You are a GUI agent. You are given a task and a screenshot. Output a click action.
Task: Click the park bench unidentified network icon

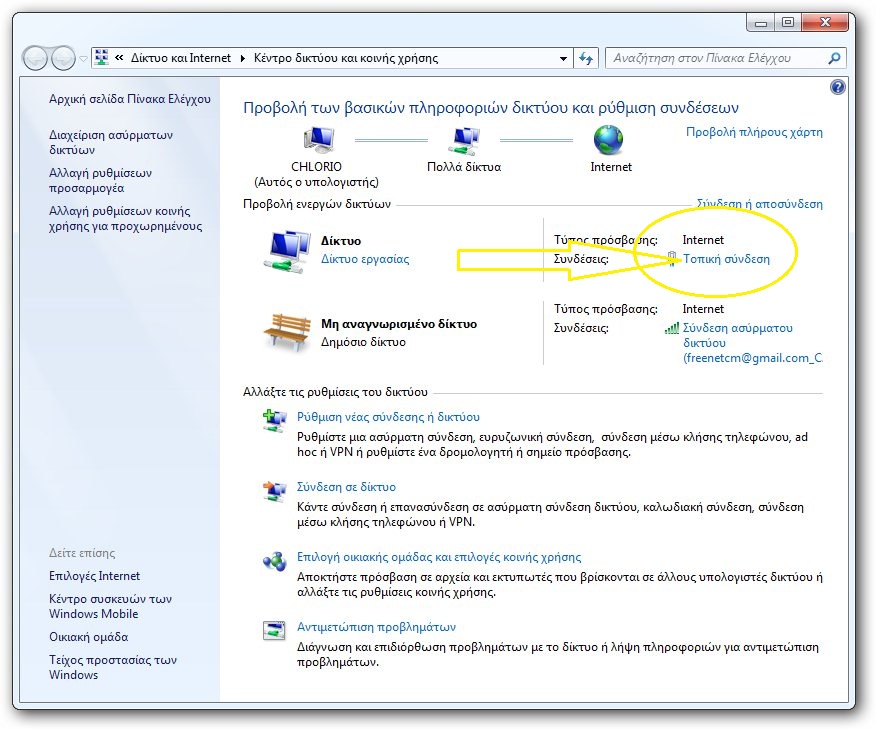coord(287,332)
